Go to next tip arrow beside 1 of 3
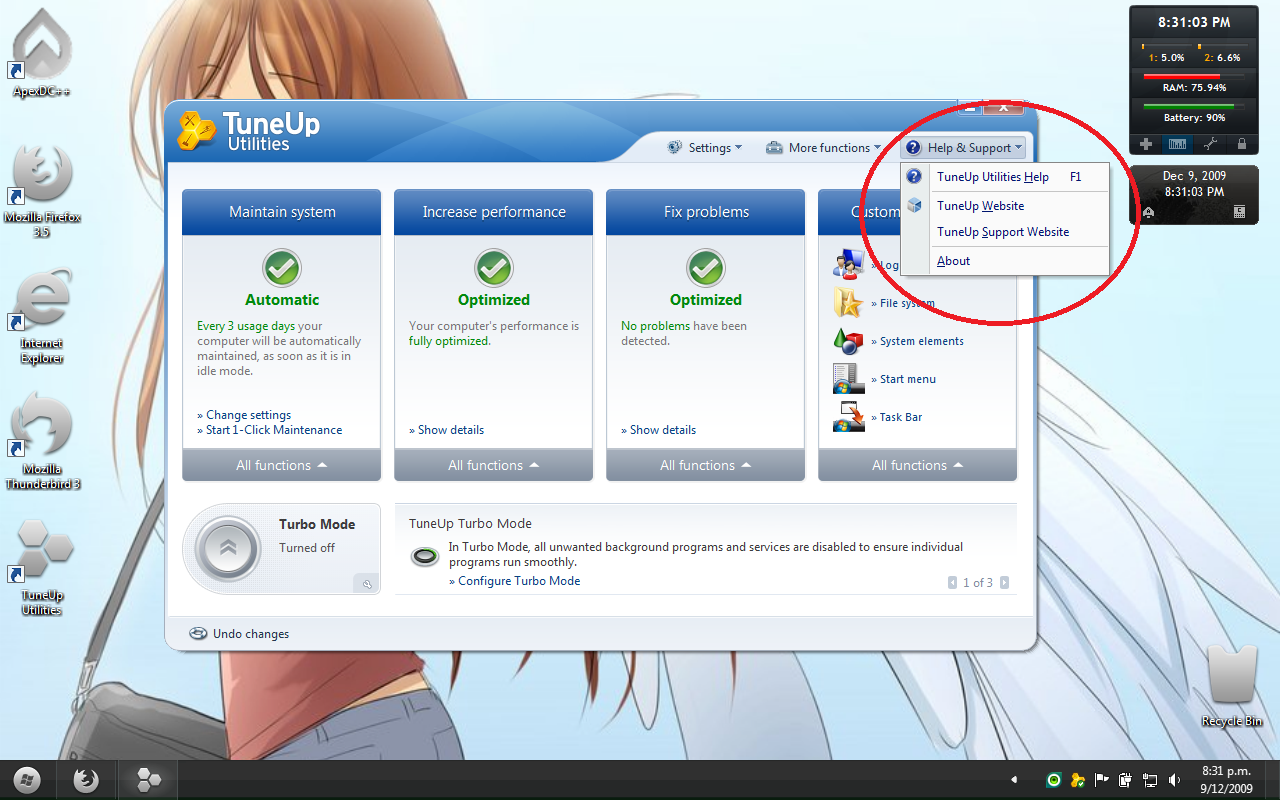Screen dimensions: 1280x800 click(x=1004, y=582)
